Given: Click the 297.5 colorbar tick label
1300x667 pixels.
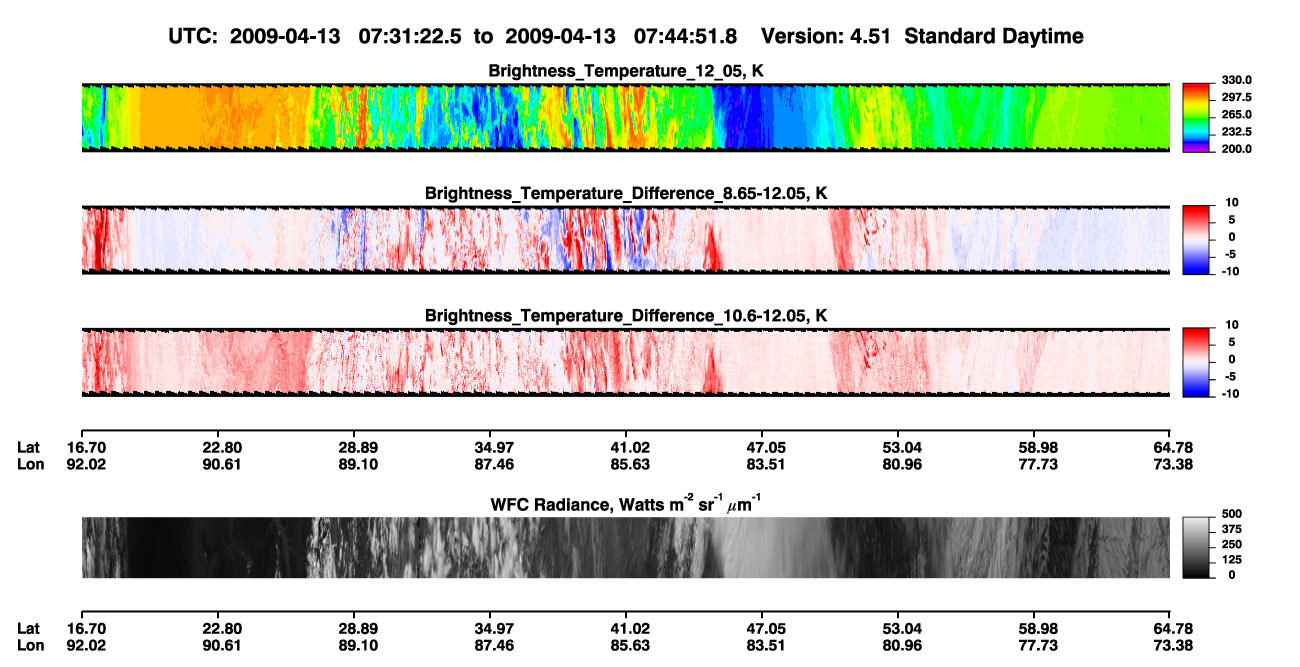Looking at the screenshot, I should [x=1236, y=97].
